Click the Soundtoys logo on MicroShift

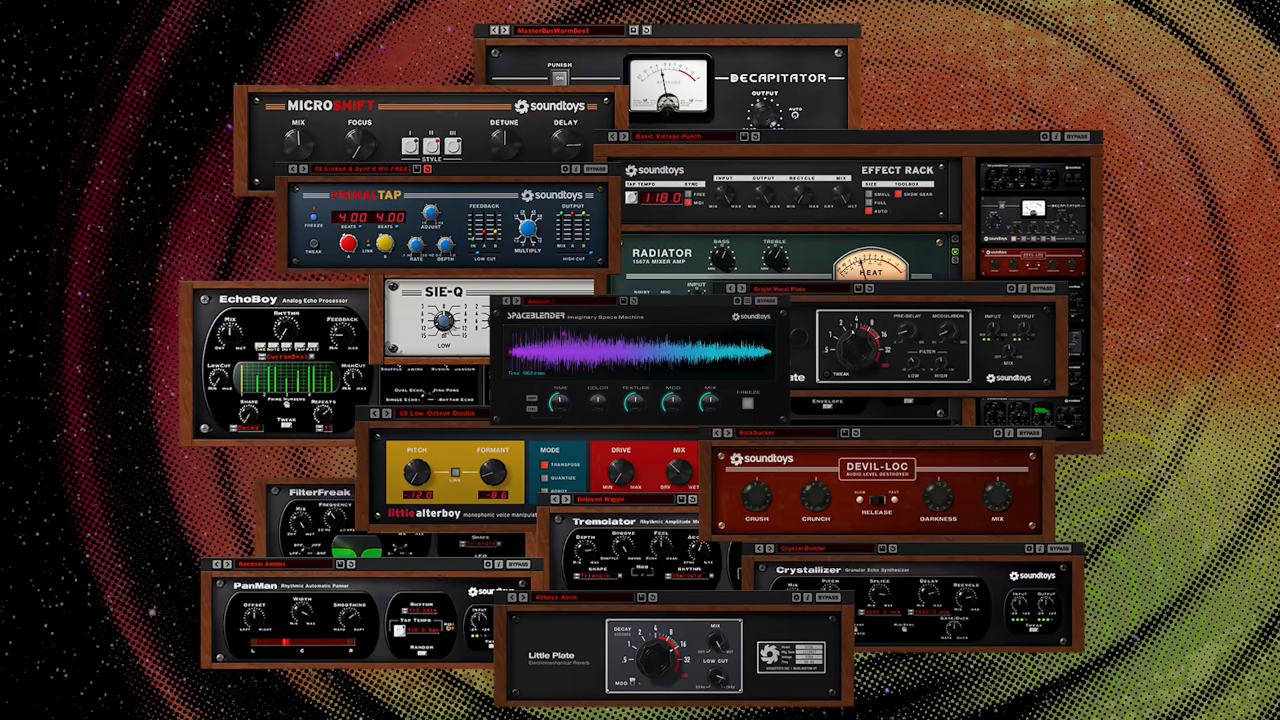tap(547, 107)
